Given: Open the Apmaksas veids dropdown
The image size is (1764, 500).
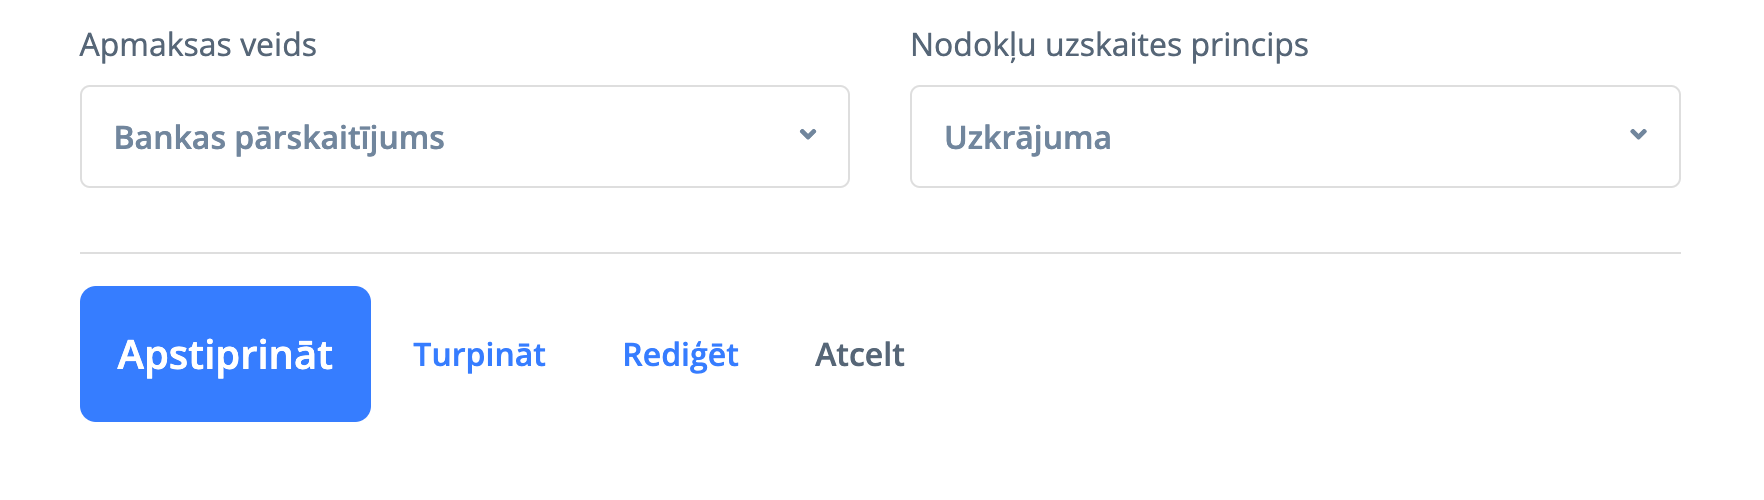Looking at the screenshot, I should [x=464, y=137].
